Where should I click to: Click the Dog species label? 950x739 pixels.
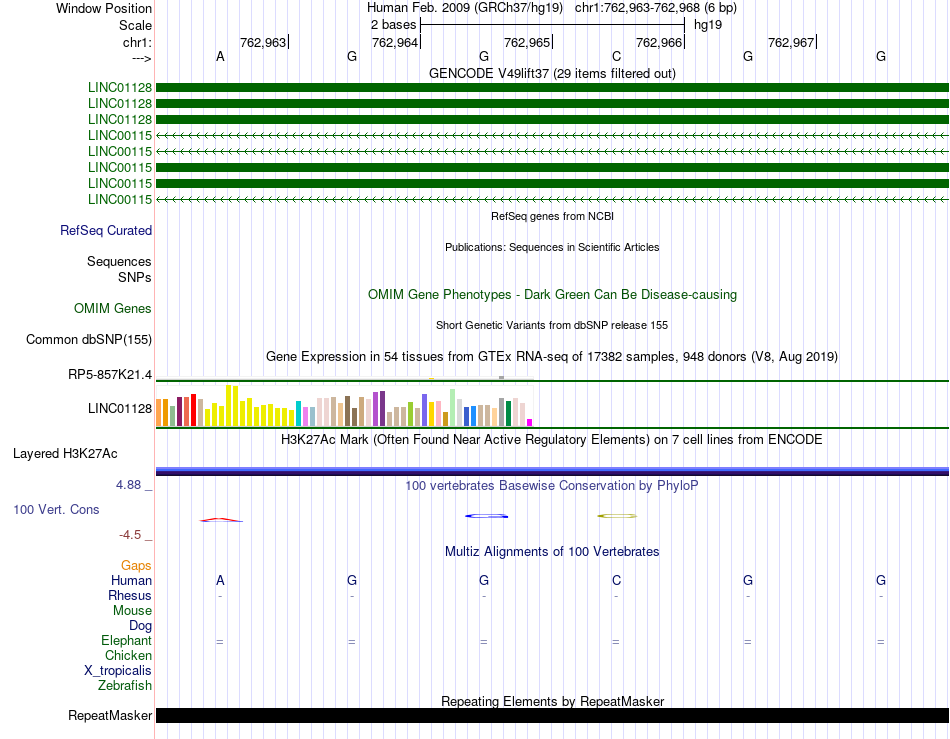click(x=140, y=626)
